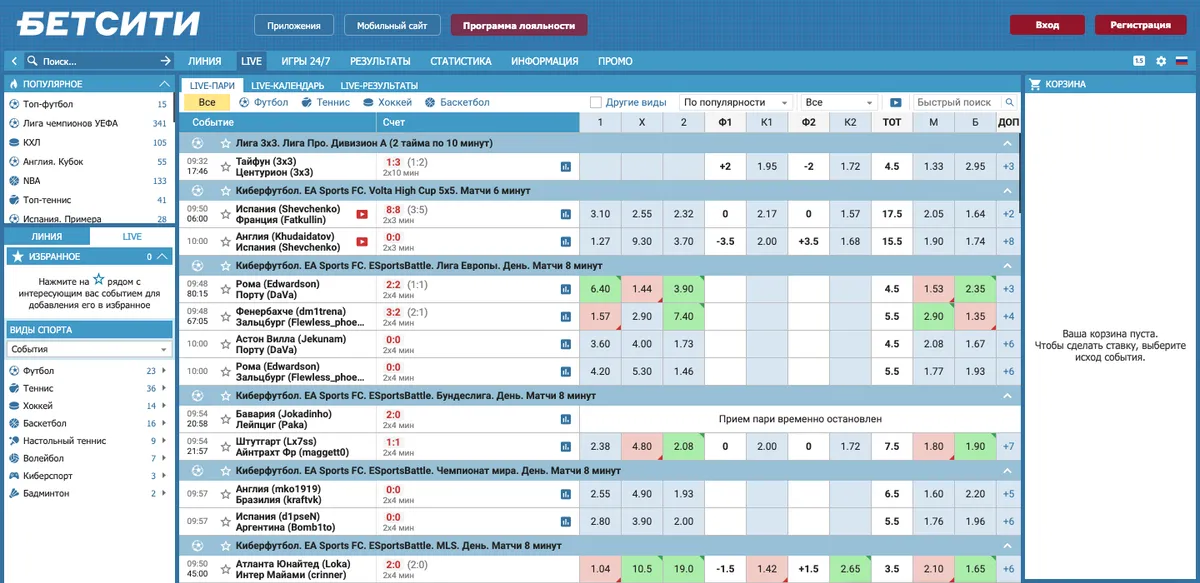Image resolution: width=1200 pixels, height=583 pixels.
Task: Open statistics icon for Англия (mko1919) match
Action: pos(566,494)
